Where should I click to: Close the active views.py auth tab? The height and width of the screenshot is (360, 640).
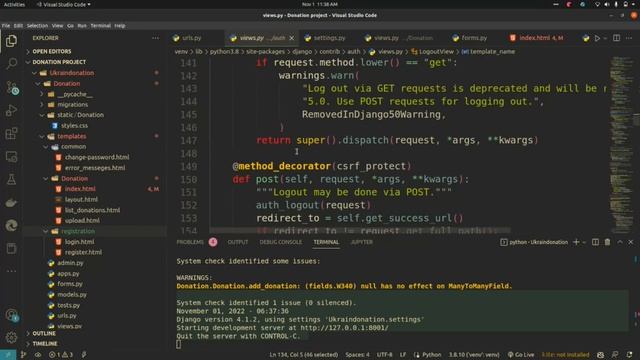(291, 38)
